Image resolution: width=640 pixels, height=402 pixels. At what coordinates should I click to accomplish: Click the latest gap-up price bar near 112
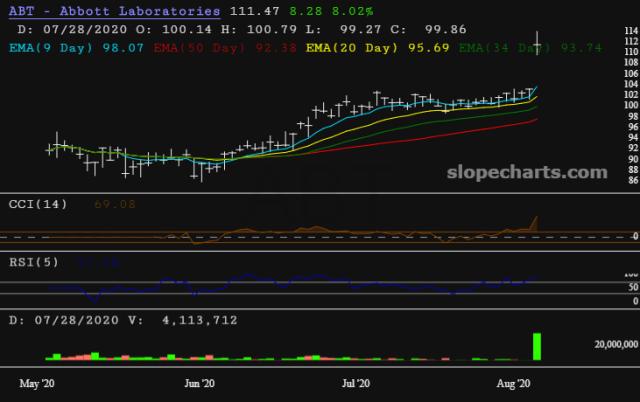(537, 43)
